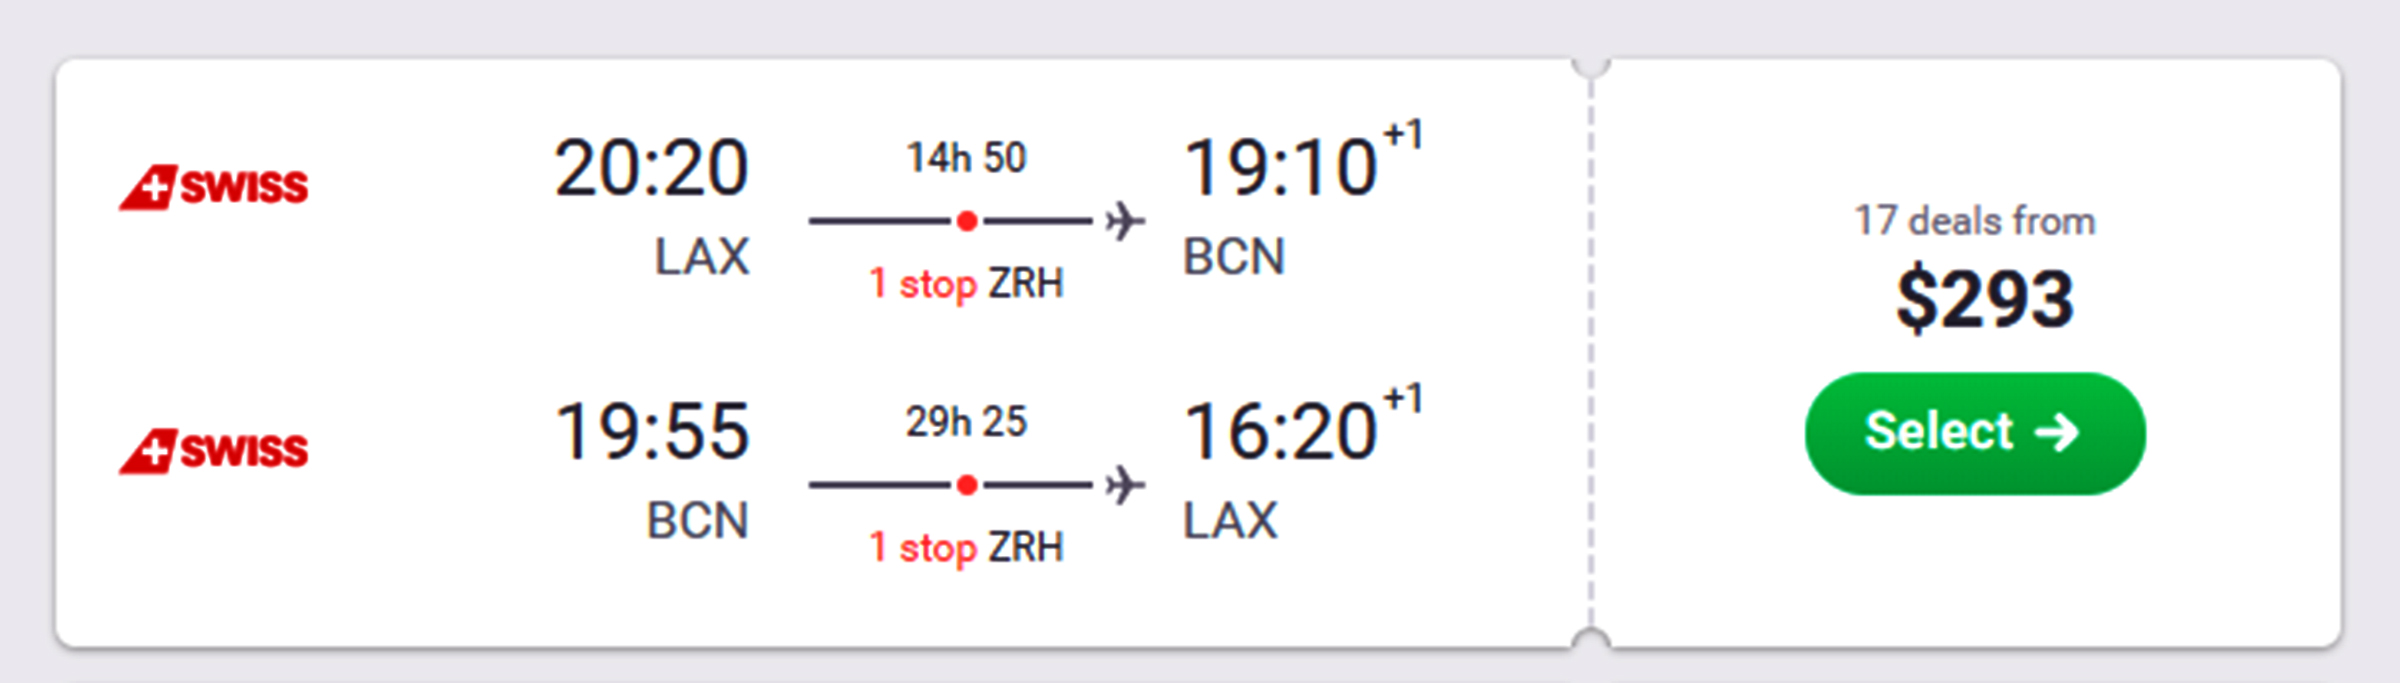The width and height of the screenshot is (2400, 683).
Task: Click outbound departure time 20:20
Action: click(x=651, y=168)
